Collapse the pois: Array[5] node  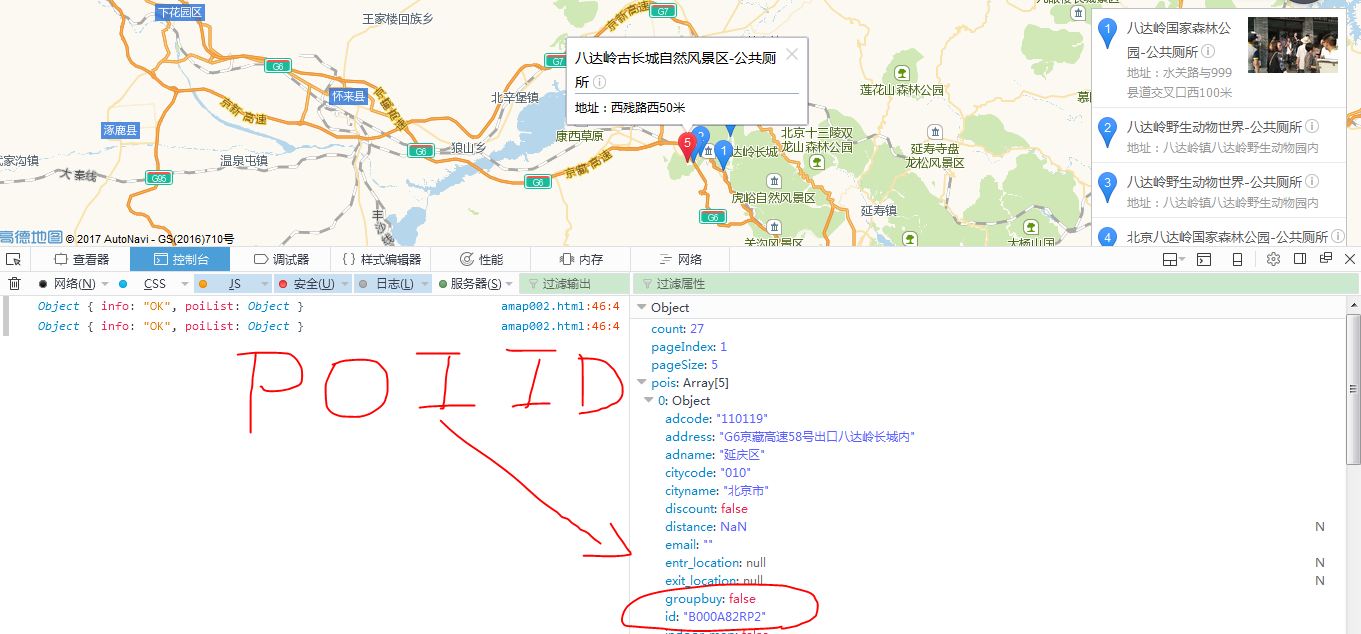click(642, 383)
